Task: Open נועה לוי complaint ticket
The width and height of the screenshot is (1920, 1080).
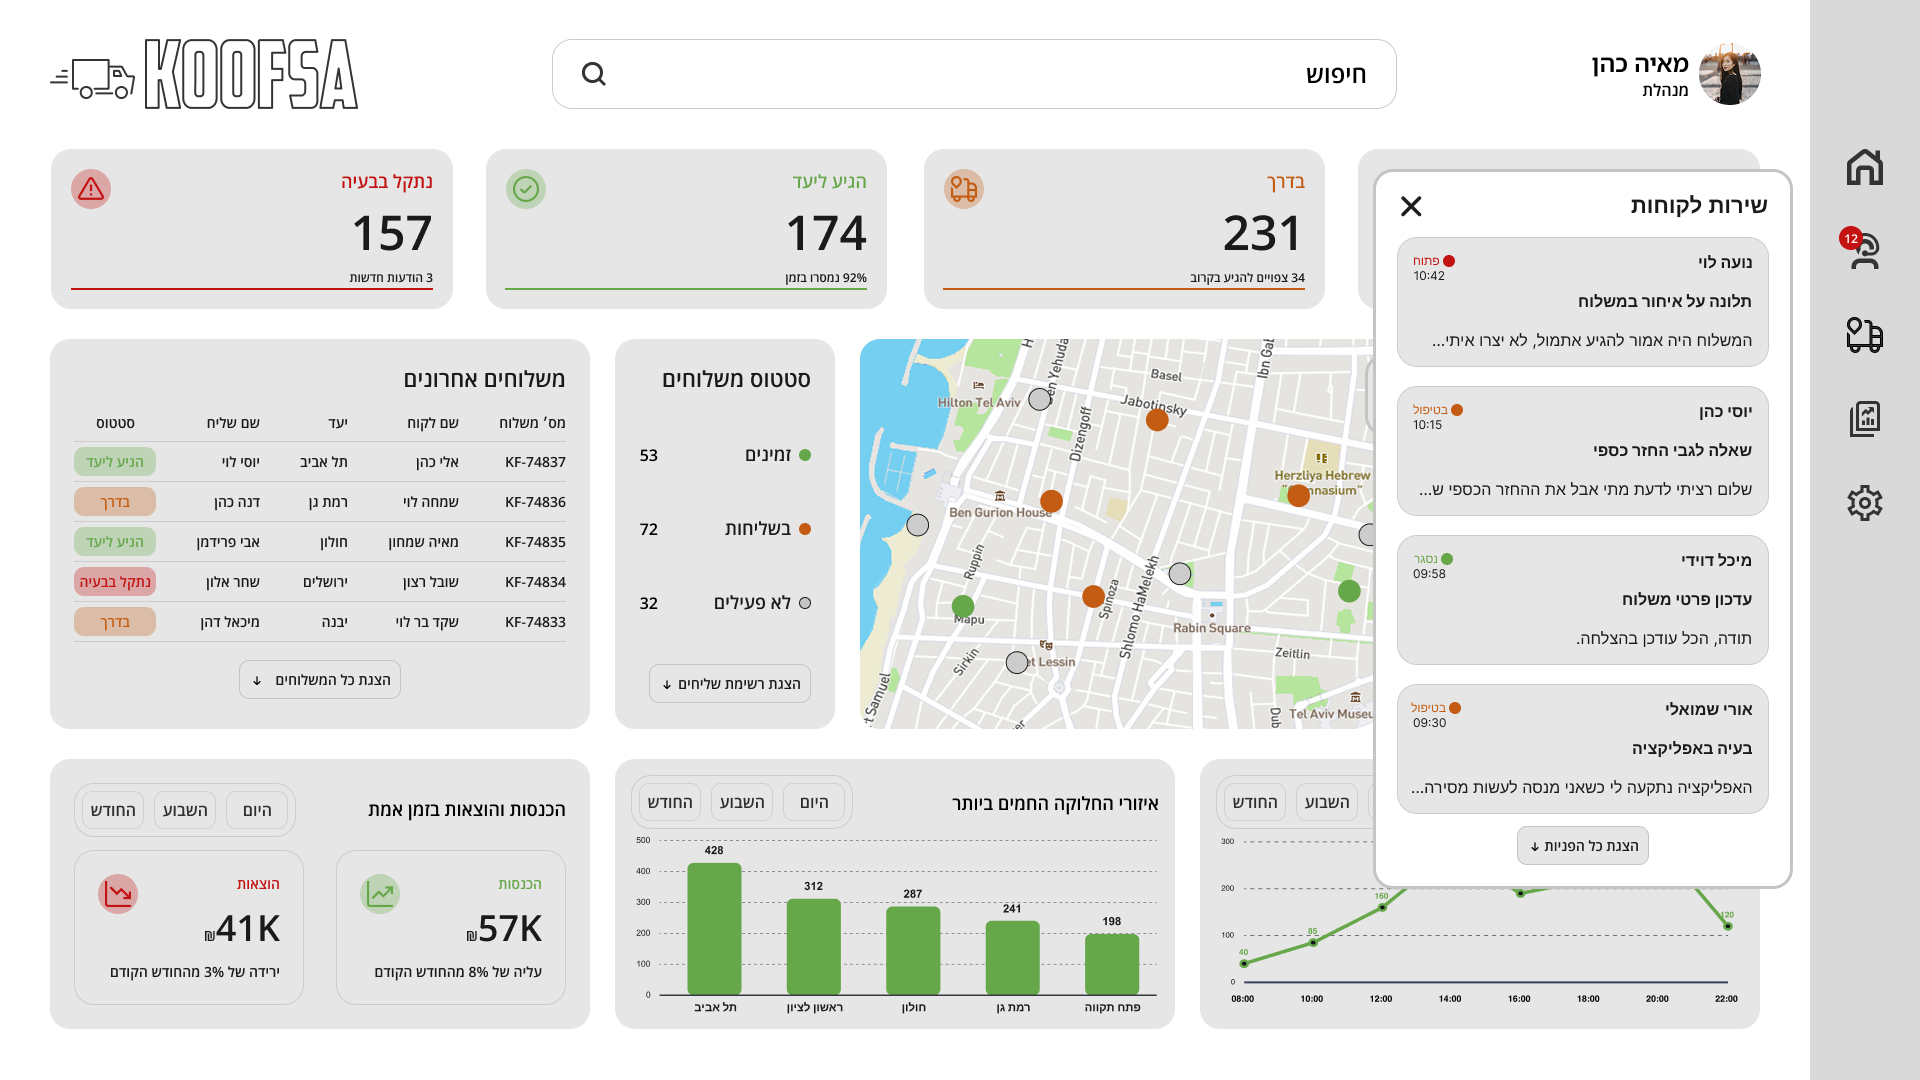Action: pyautogui.click(x=1583, y=302)
